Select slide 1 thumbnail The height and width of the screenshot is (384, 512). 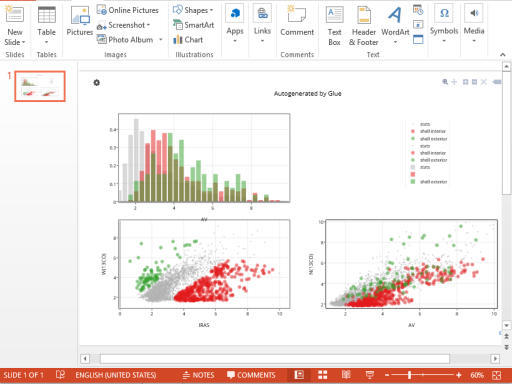tap(40, 86)
